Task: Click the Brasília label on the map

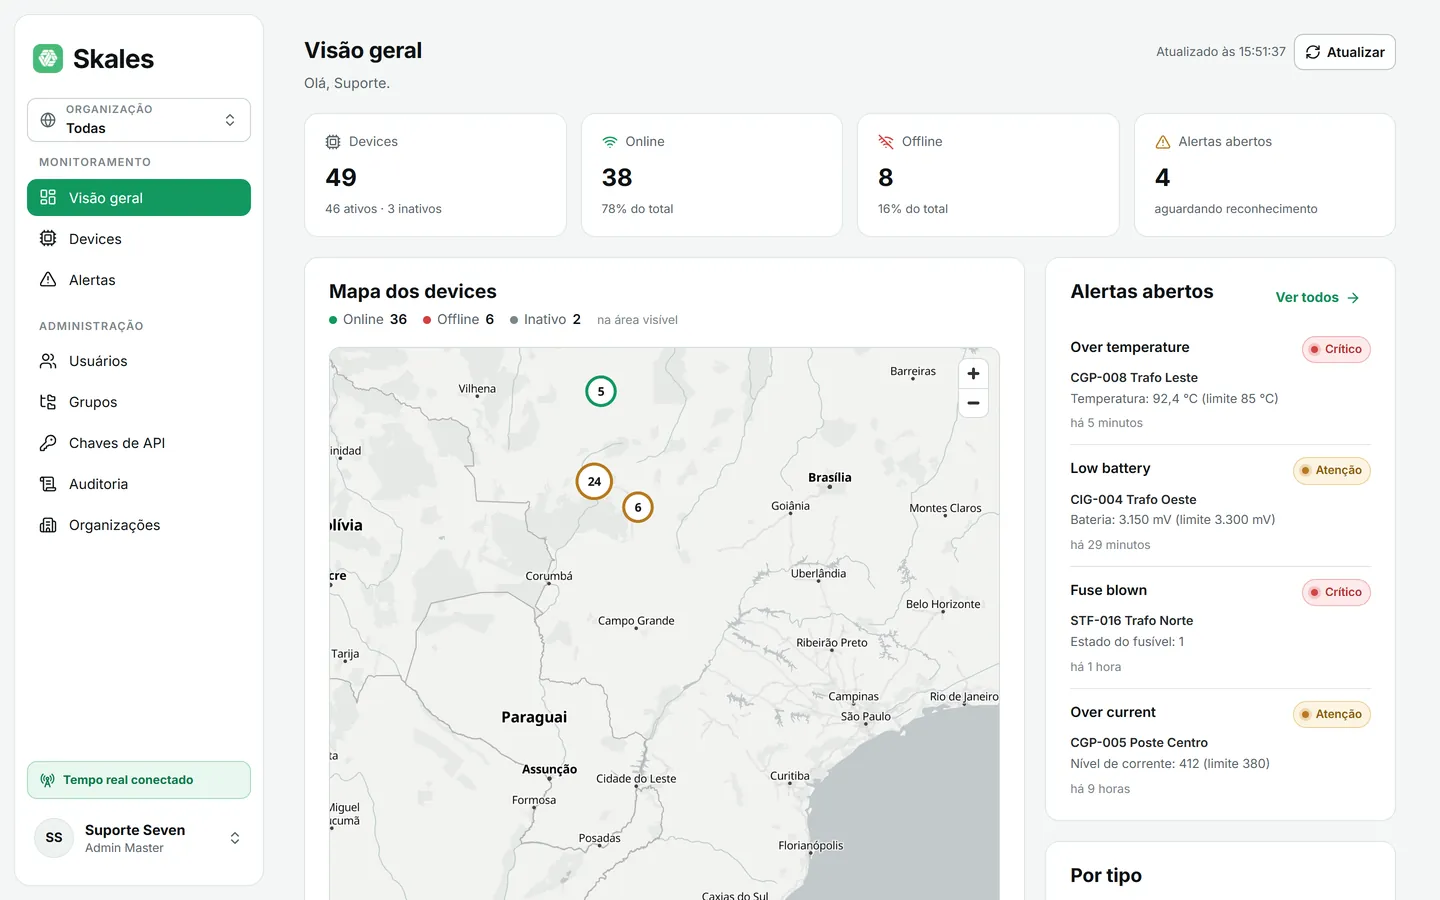Action: (830, 478)
